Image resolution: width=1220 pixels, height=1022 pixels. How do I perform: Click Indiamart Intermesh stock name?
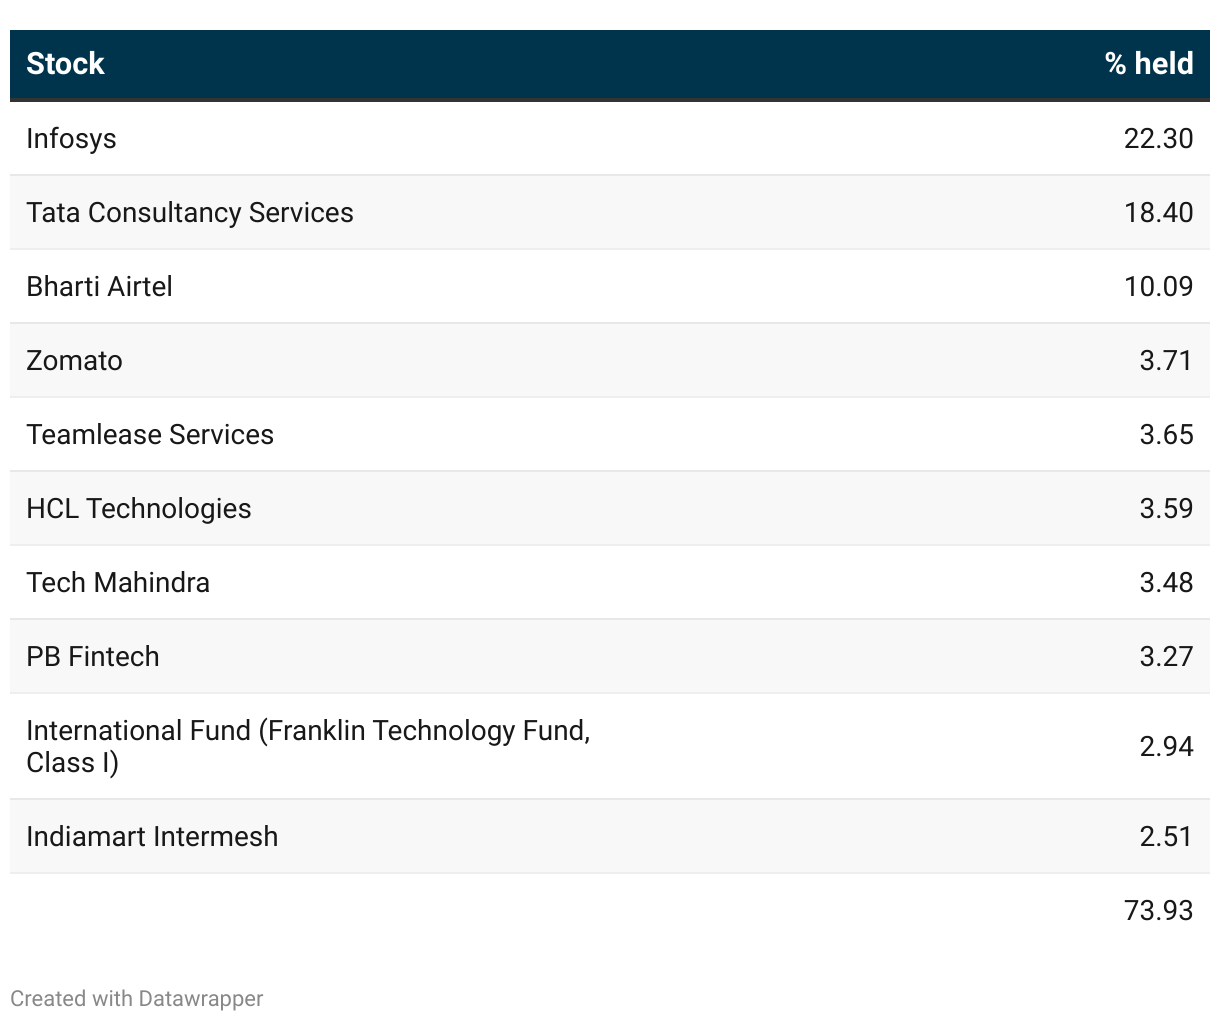tap(152, 836)
